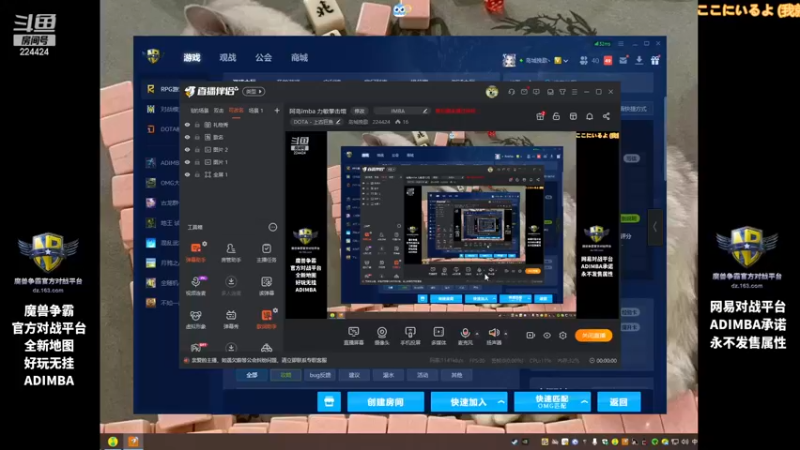Add a 摄像头 camera source
The height and width of the screenshot is (450, 800).
(382, 336)
